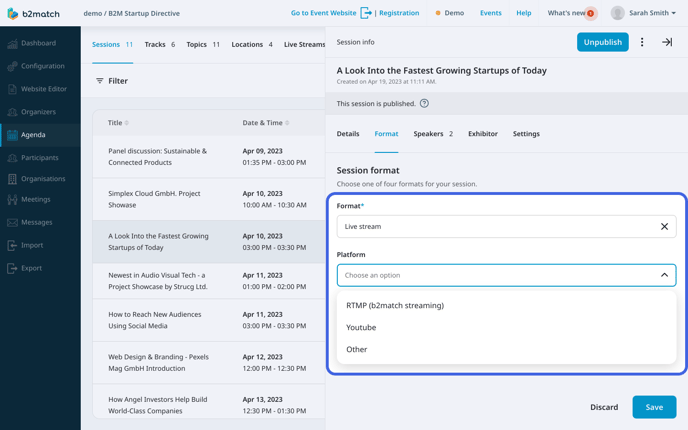This screenshot has height=430, width=688.
Task: Clear the Live stream format selection
Action: point(664,226)
